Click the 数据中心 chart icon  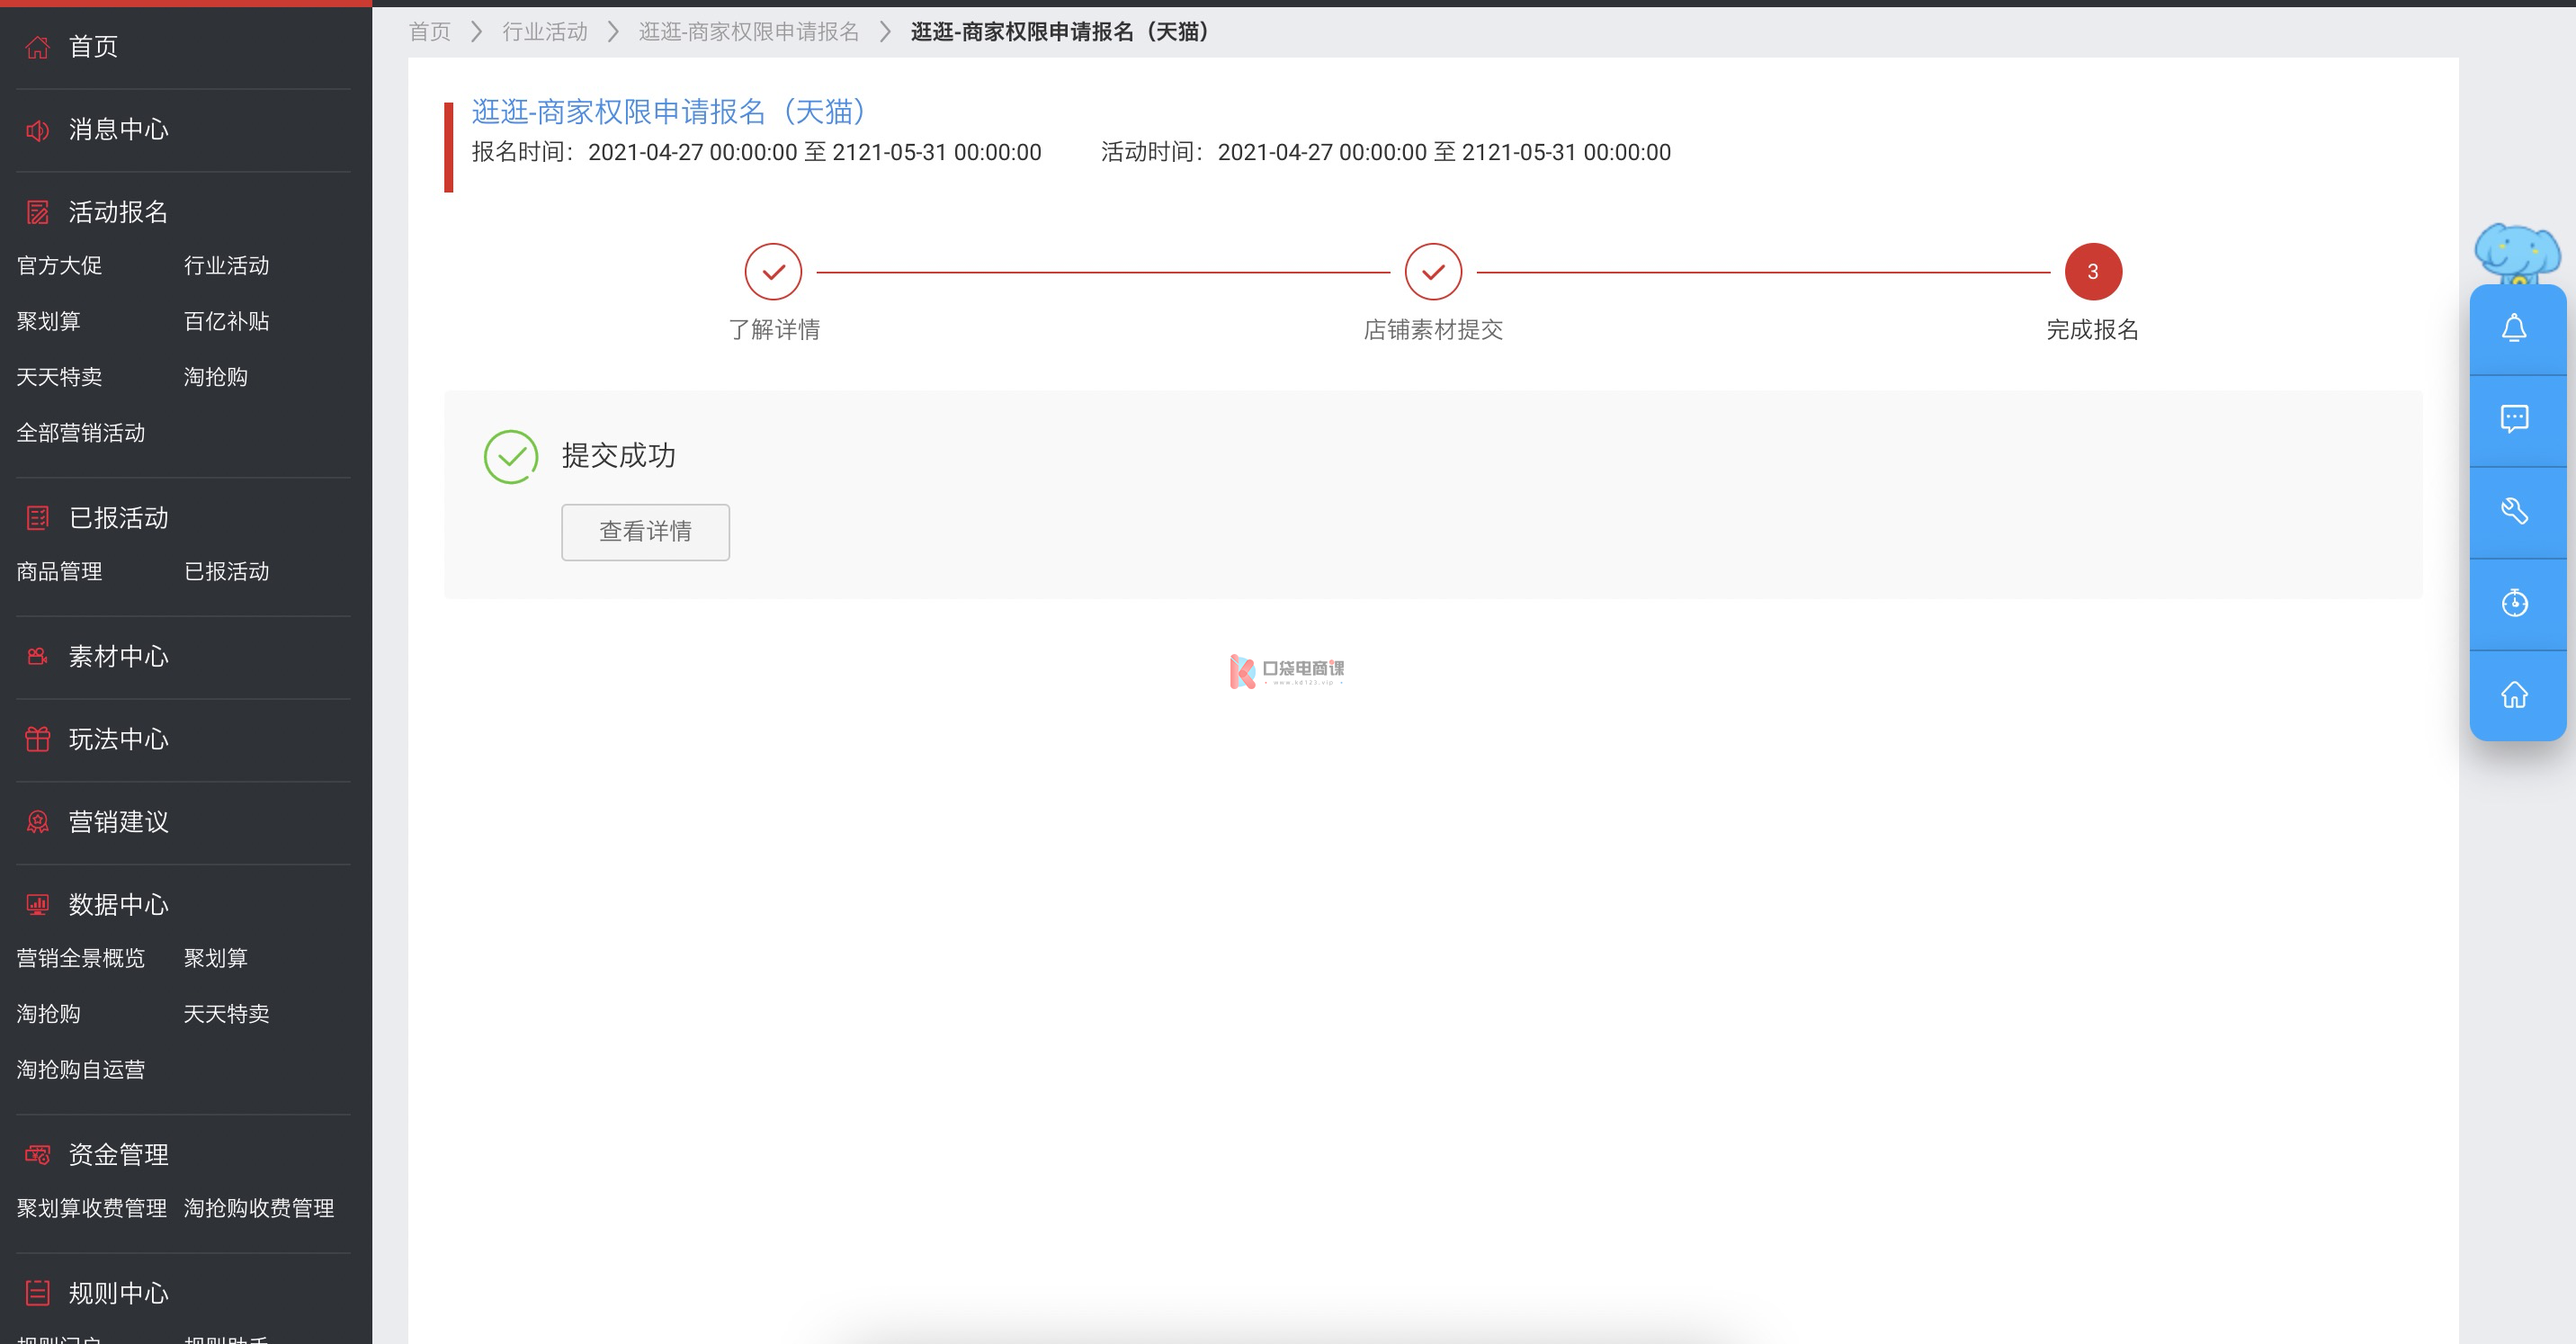pyautogui.click(x=38, y=905)
